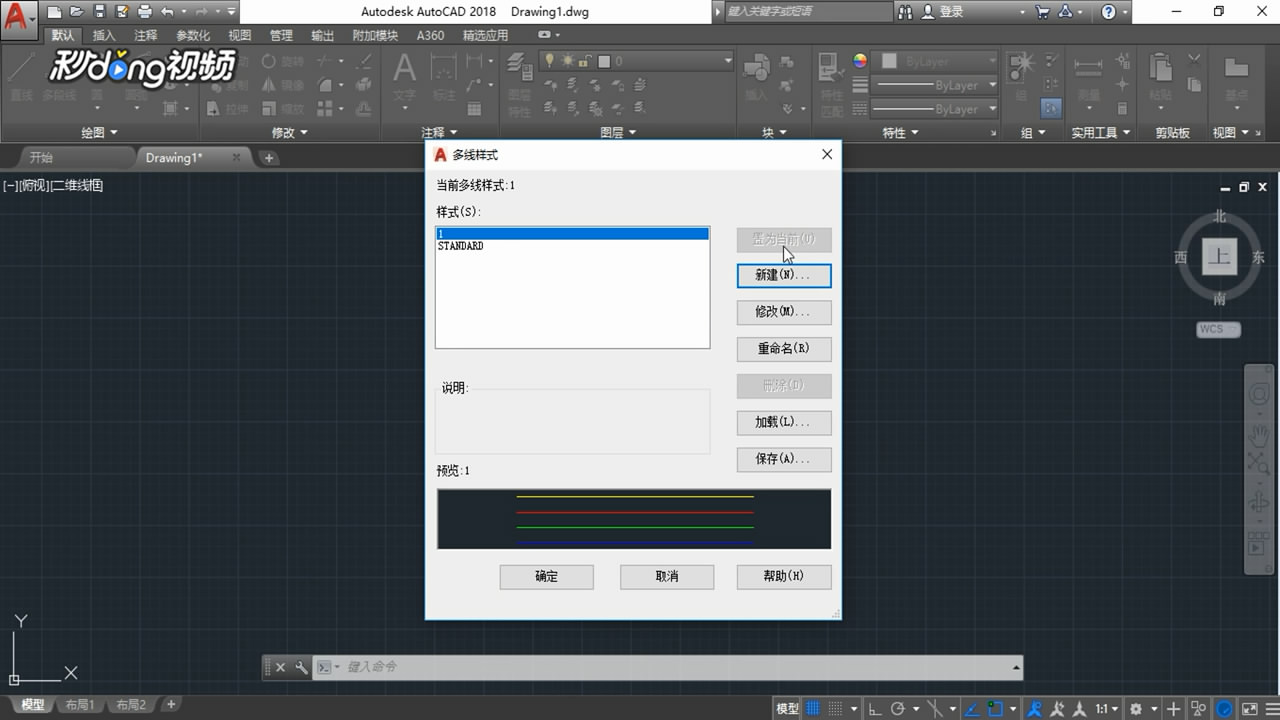Click the Open file icon in quick access toolbar

point(76,12)
